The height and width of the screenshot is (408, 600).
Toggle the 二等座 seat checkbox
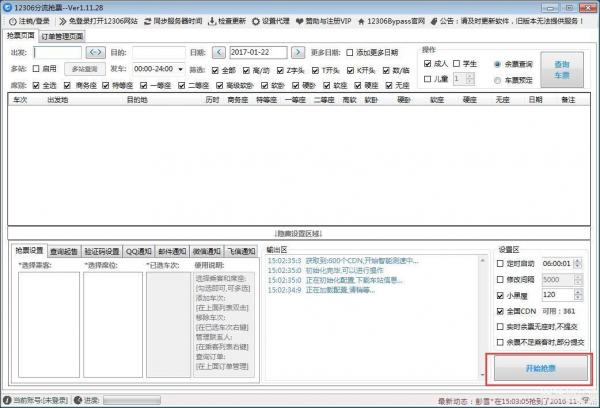pos(182,85)
